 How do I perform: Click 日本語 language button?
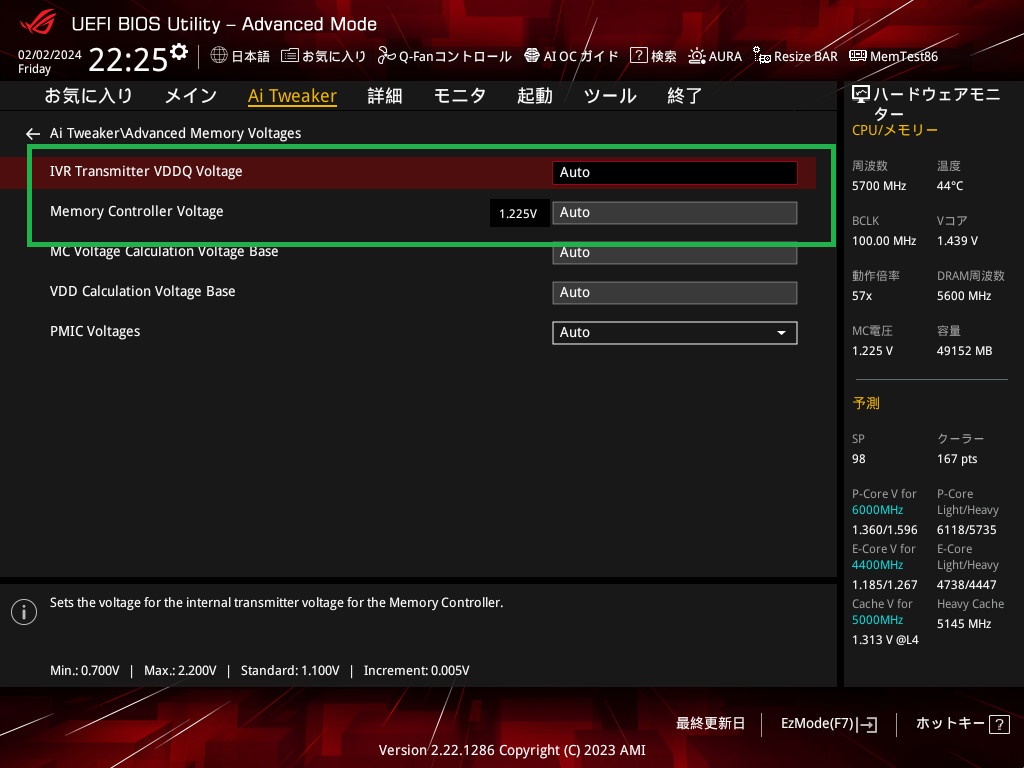tap(240, 56)
